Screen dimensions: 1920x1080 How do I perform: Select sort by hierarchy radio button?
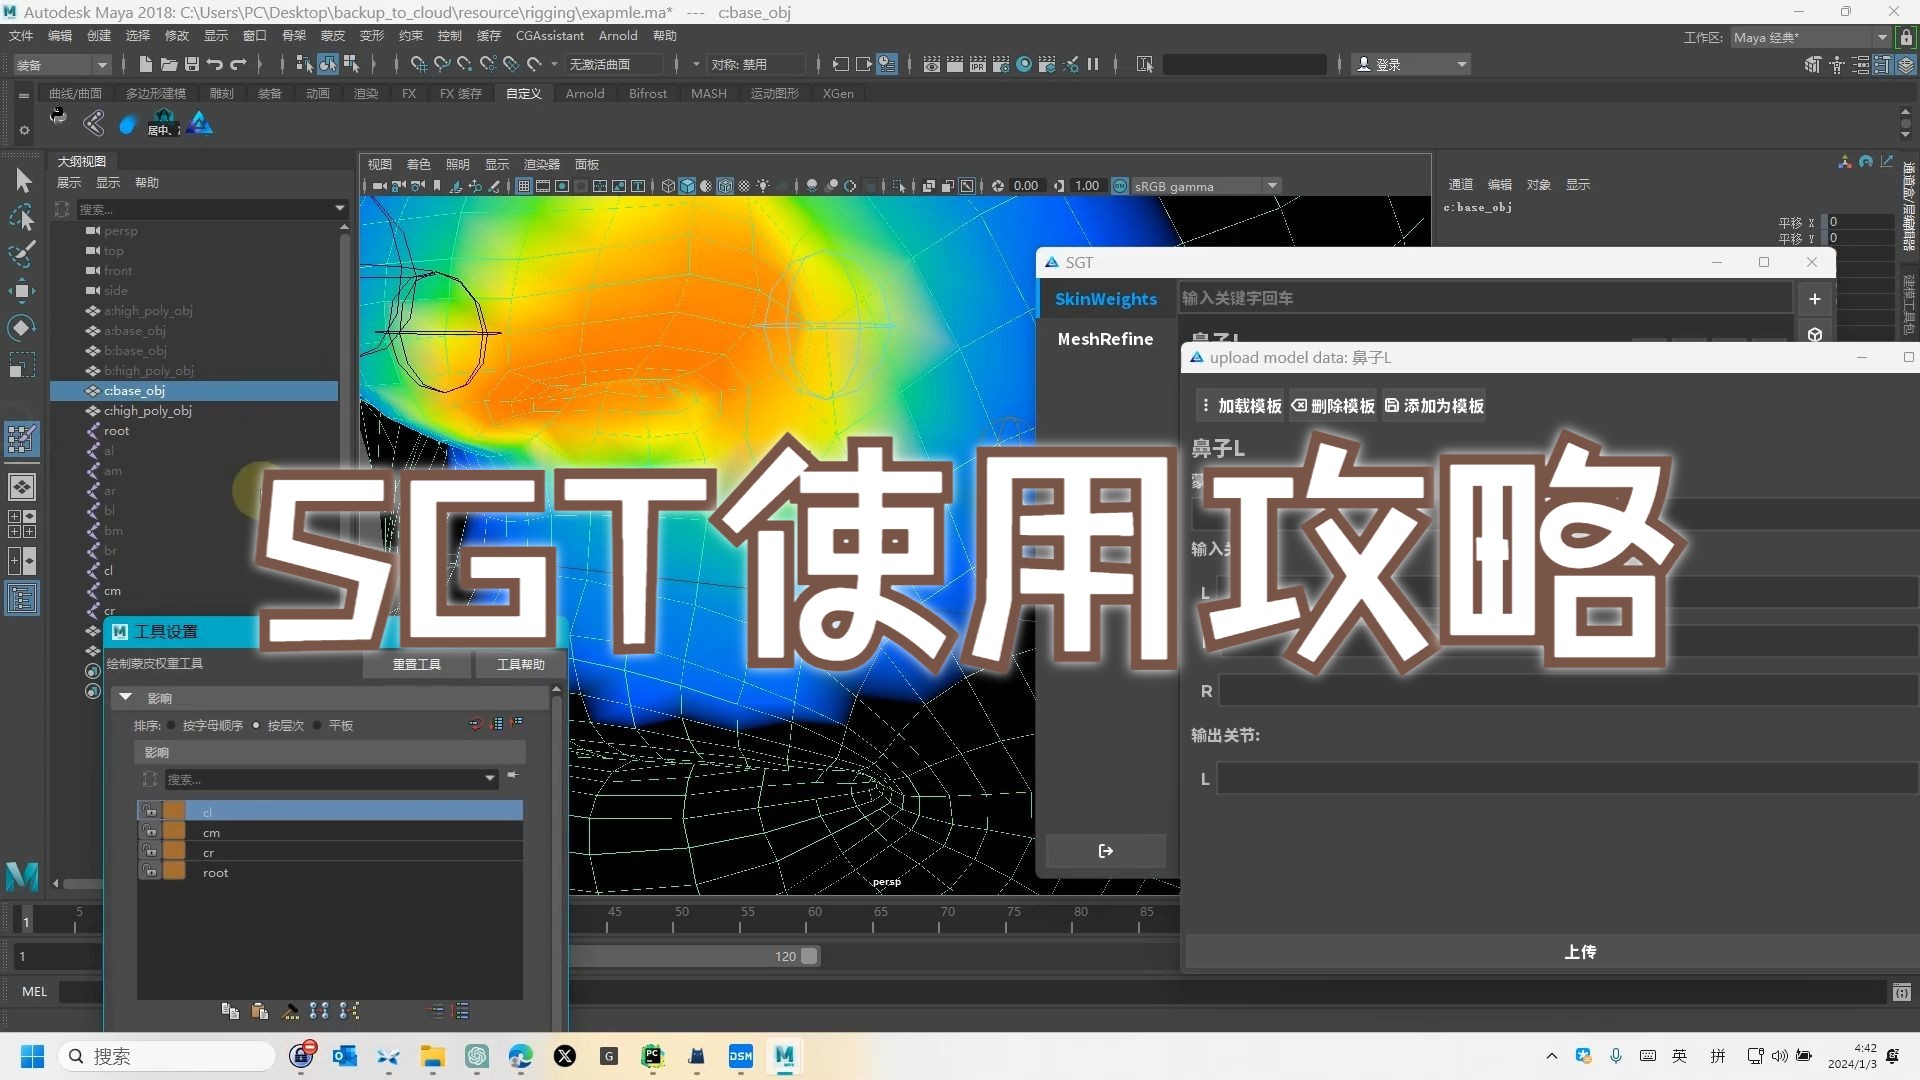pos(257,726)
